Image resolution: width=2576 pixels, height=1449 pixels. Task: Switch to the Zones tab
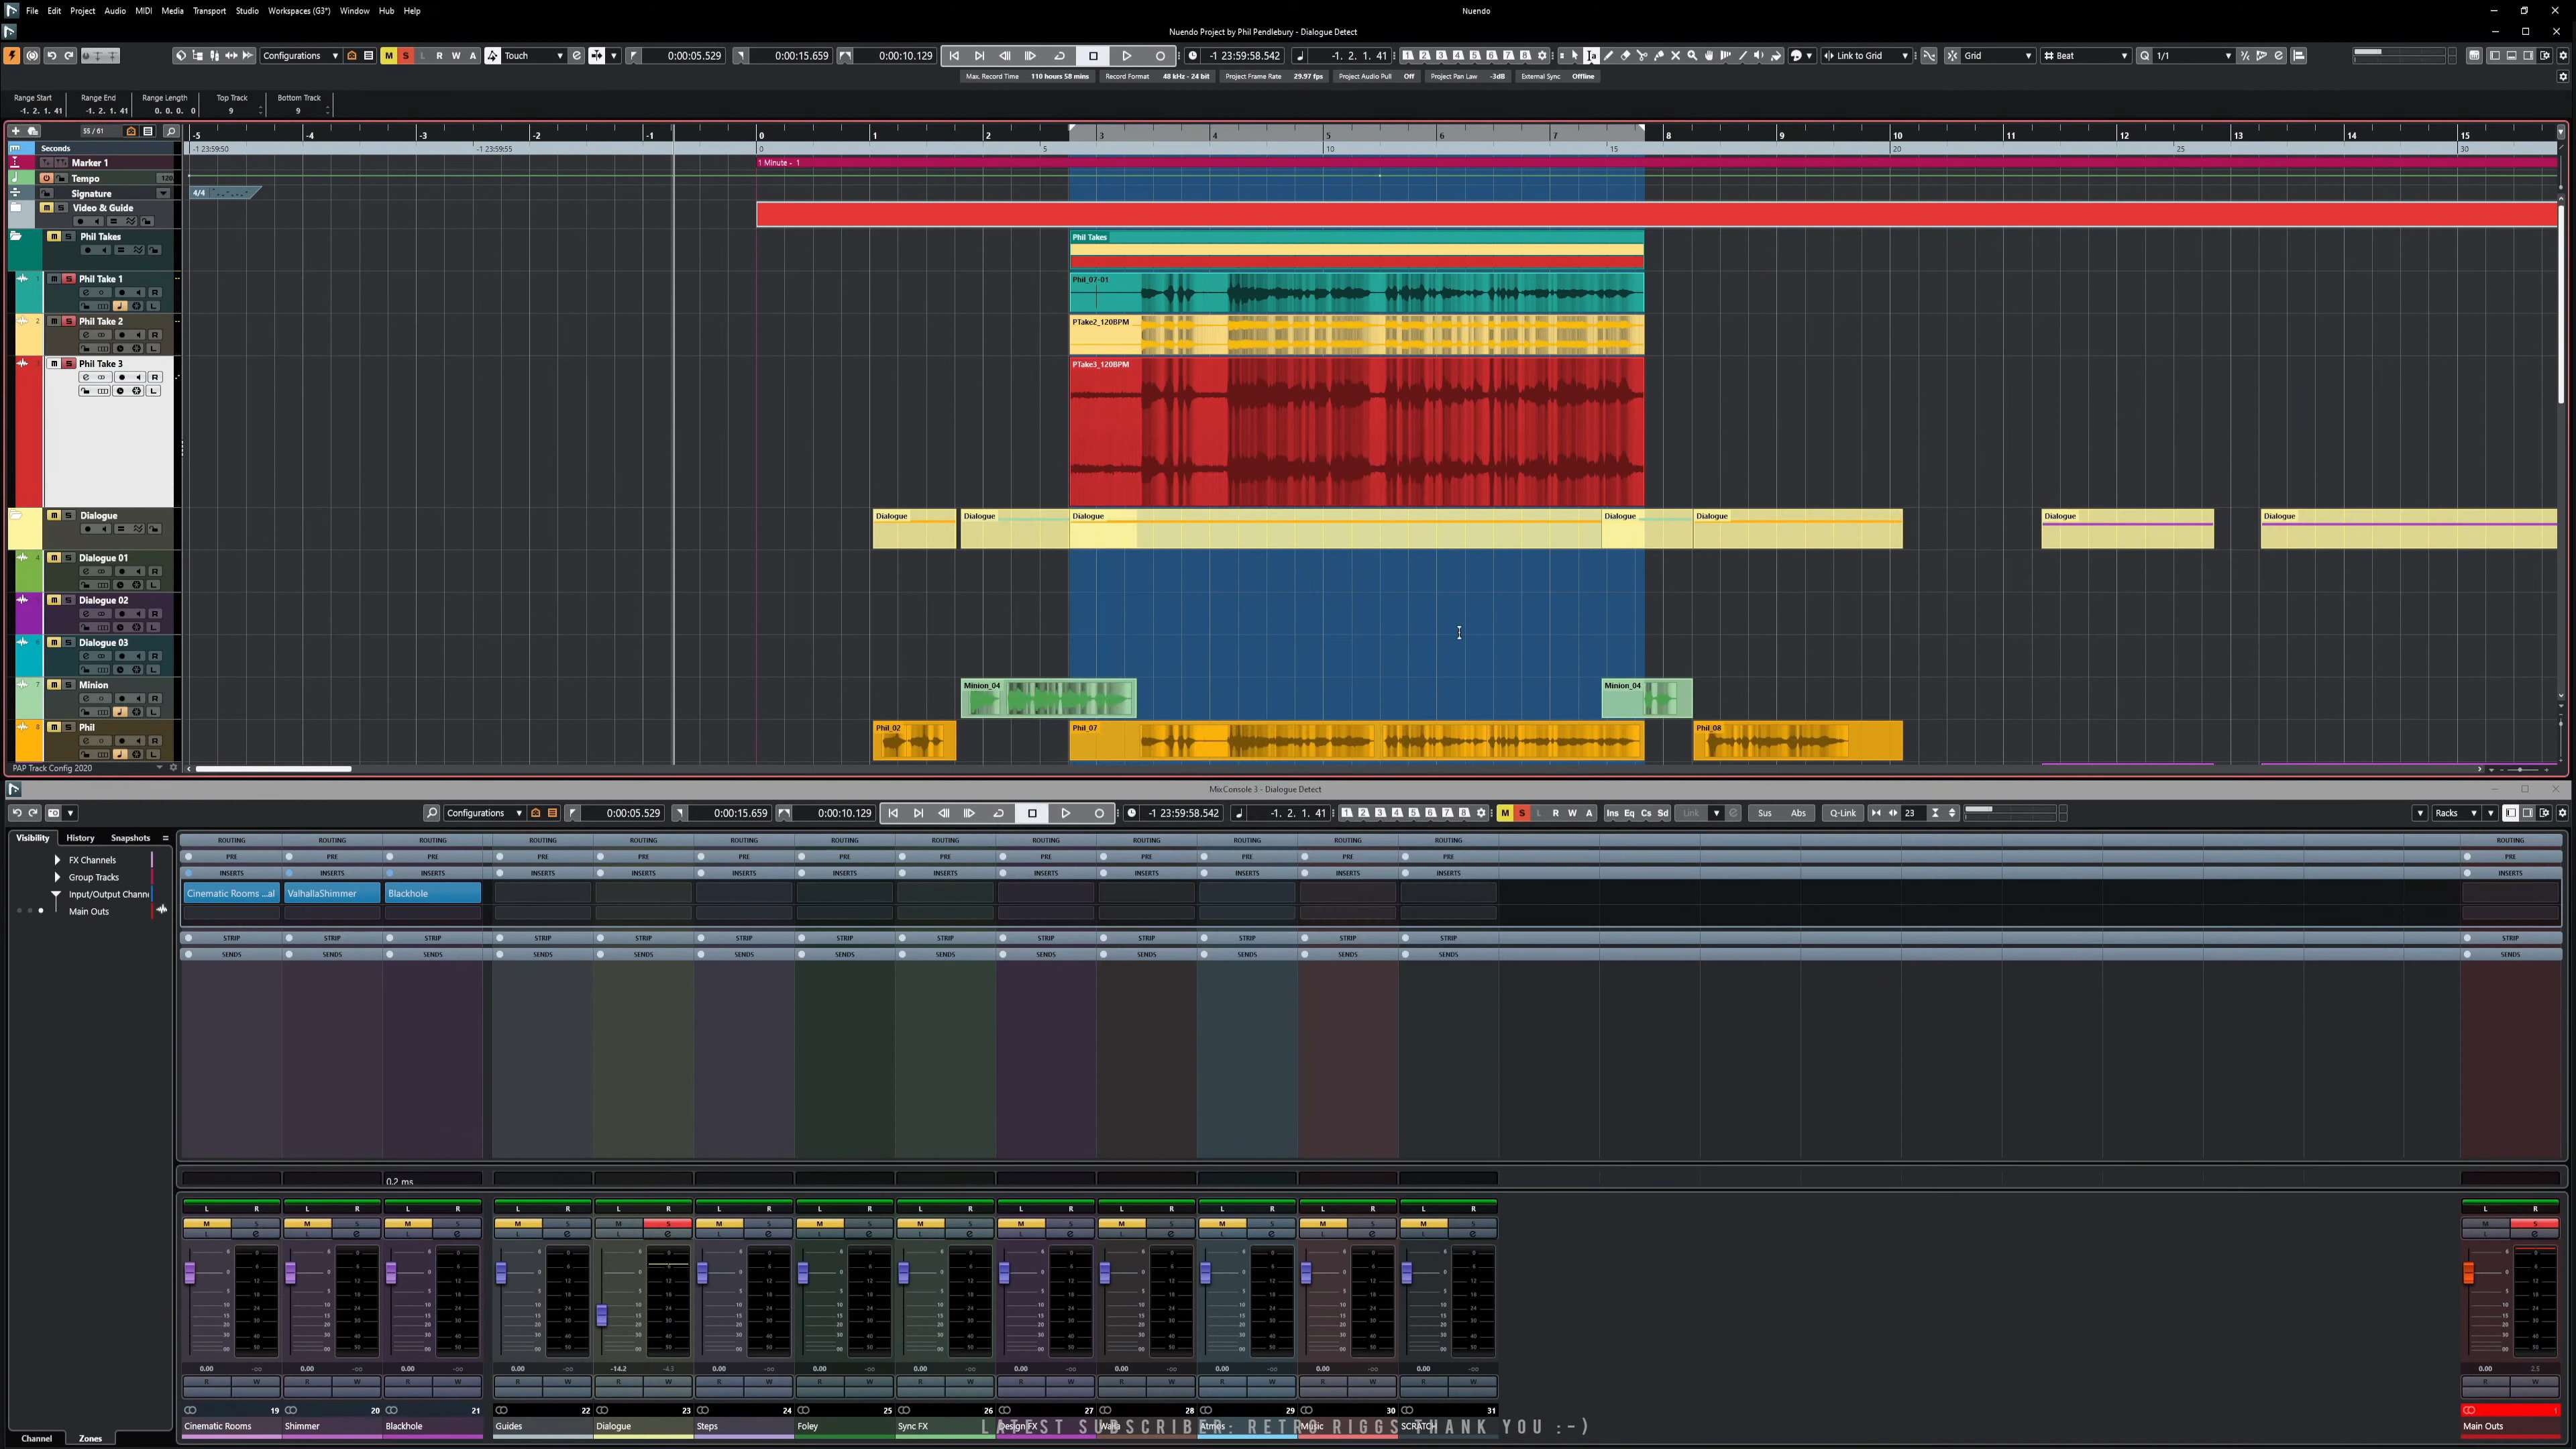[90, 1439]
